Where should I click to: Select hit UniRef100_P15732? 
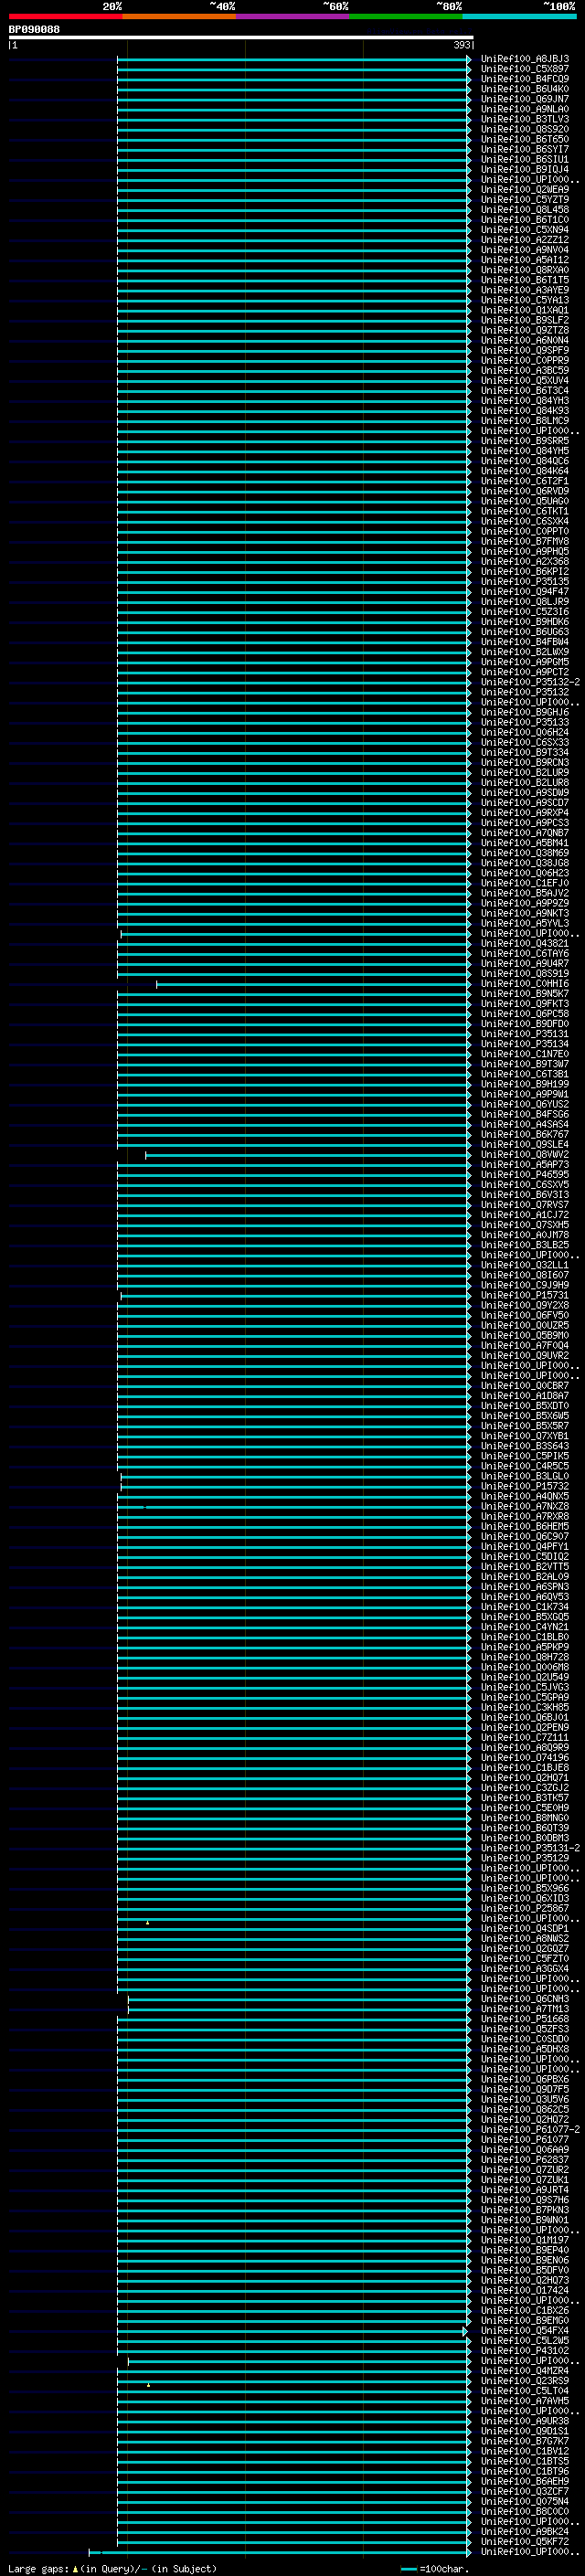(x=525, y=1487)
